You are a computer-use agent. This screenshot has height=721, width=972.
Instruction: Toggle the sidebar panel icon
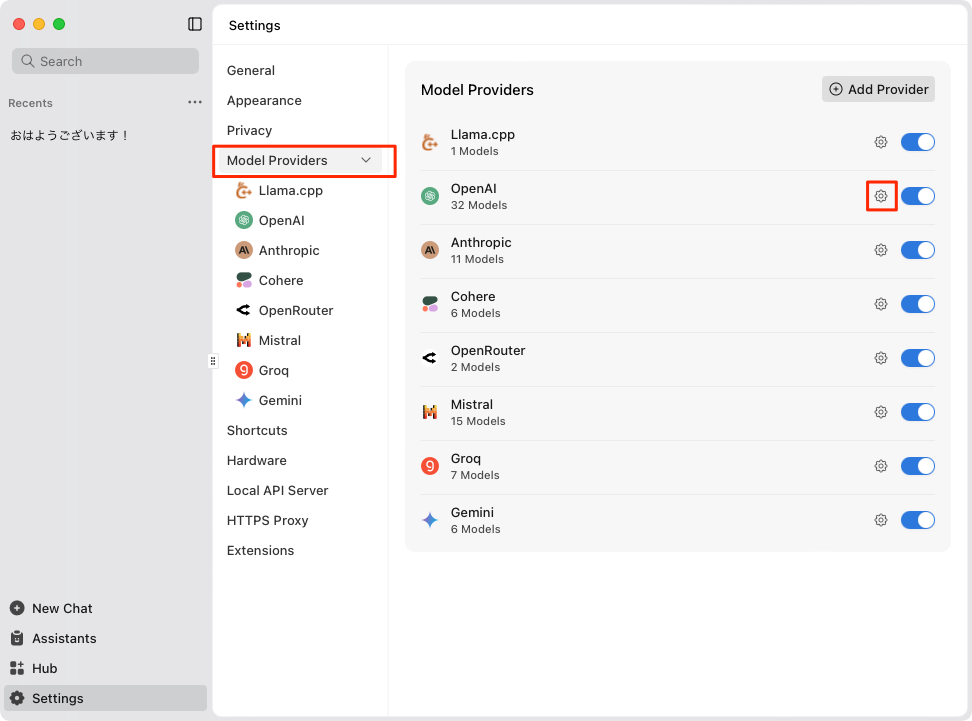click(x=195, y=24)
